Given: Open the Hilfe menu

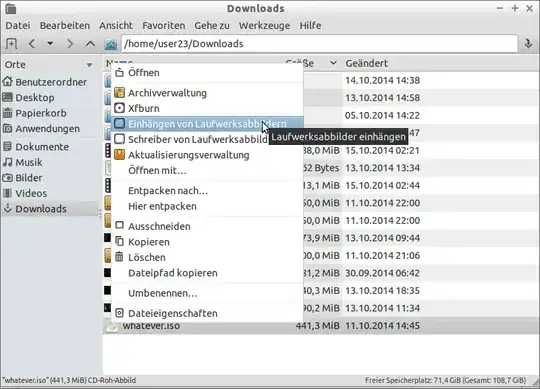Looking at the screenshot, I should click(x=310, y=25).
